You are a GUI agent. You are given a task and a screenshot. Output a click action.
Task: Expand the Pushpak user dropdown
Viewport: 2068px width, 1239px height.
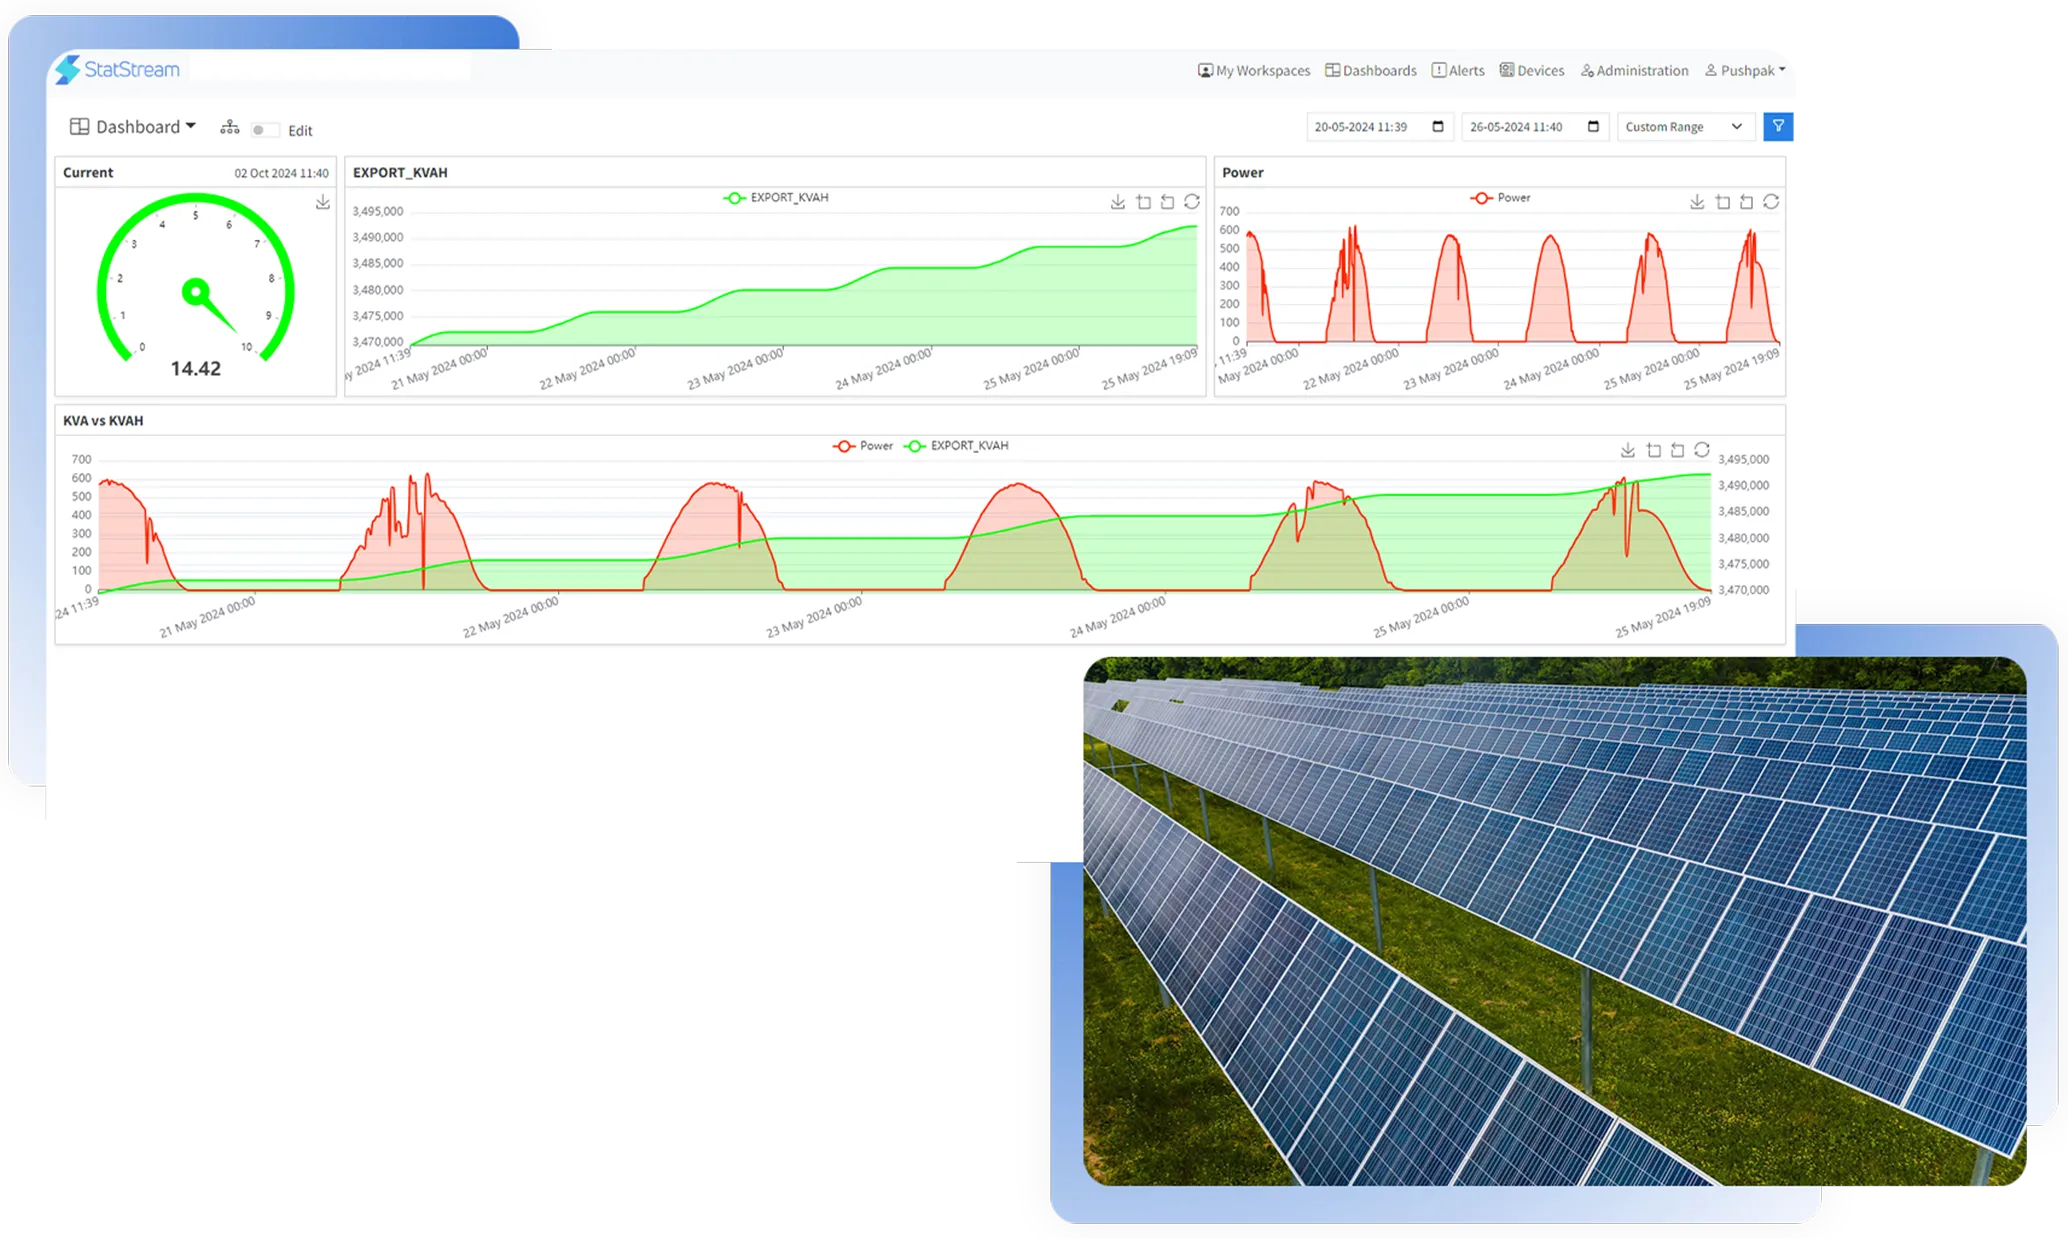[1745, 70]
